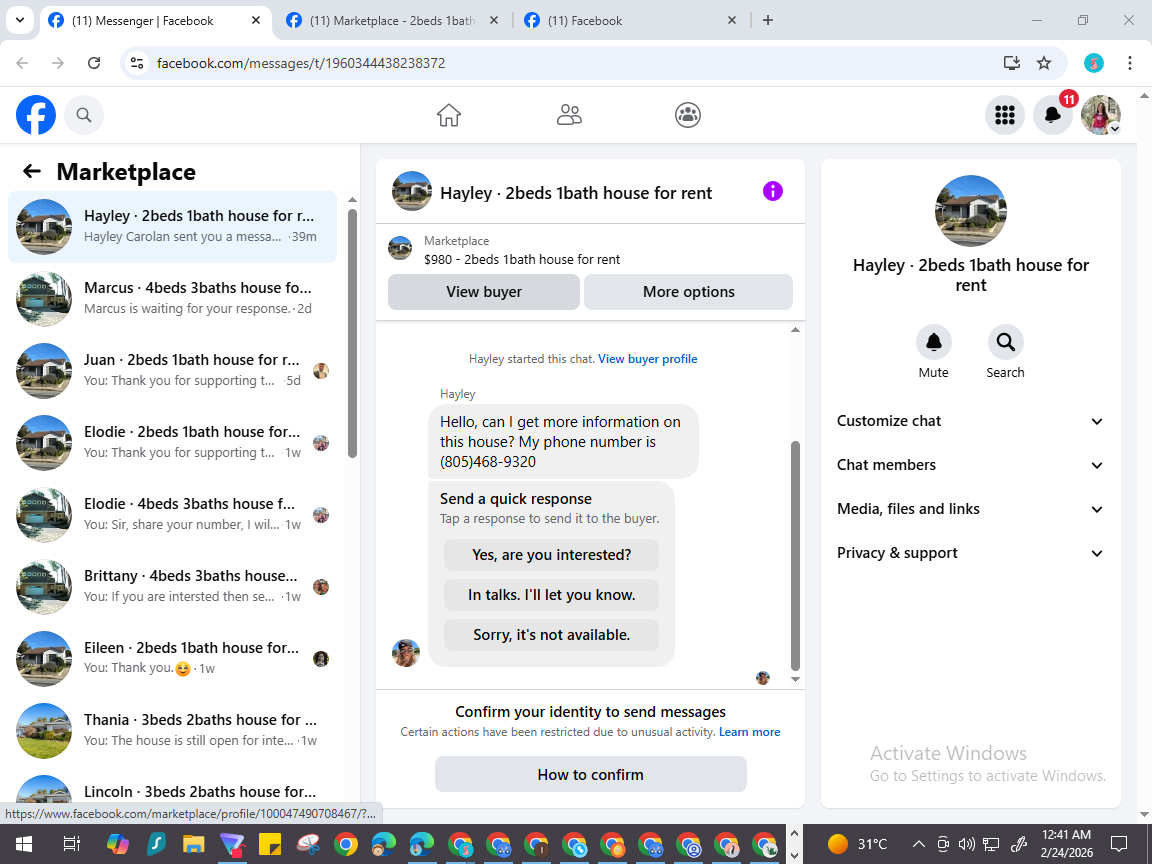The height and width of the screenshot is (864, 1152).
Task: Click the More options button
Action: point(688,292)
